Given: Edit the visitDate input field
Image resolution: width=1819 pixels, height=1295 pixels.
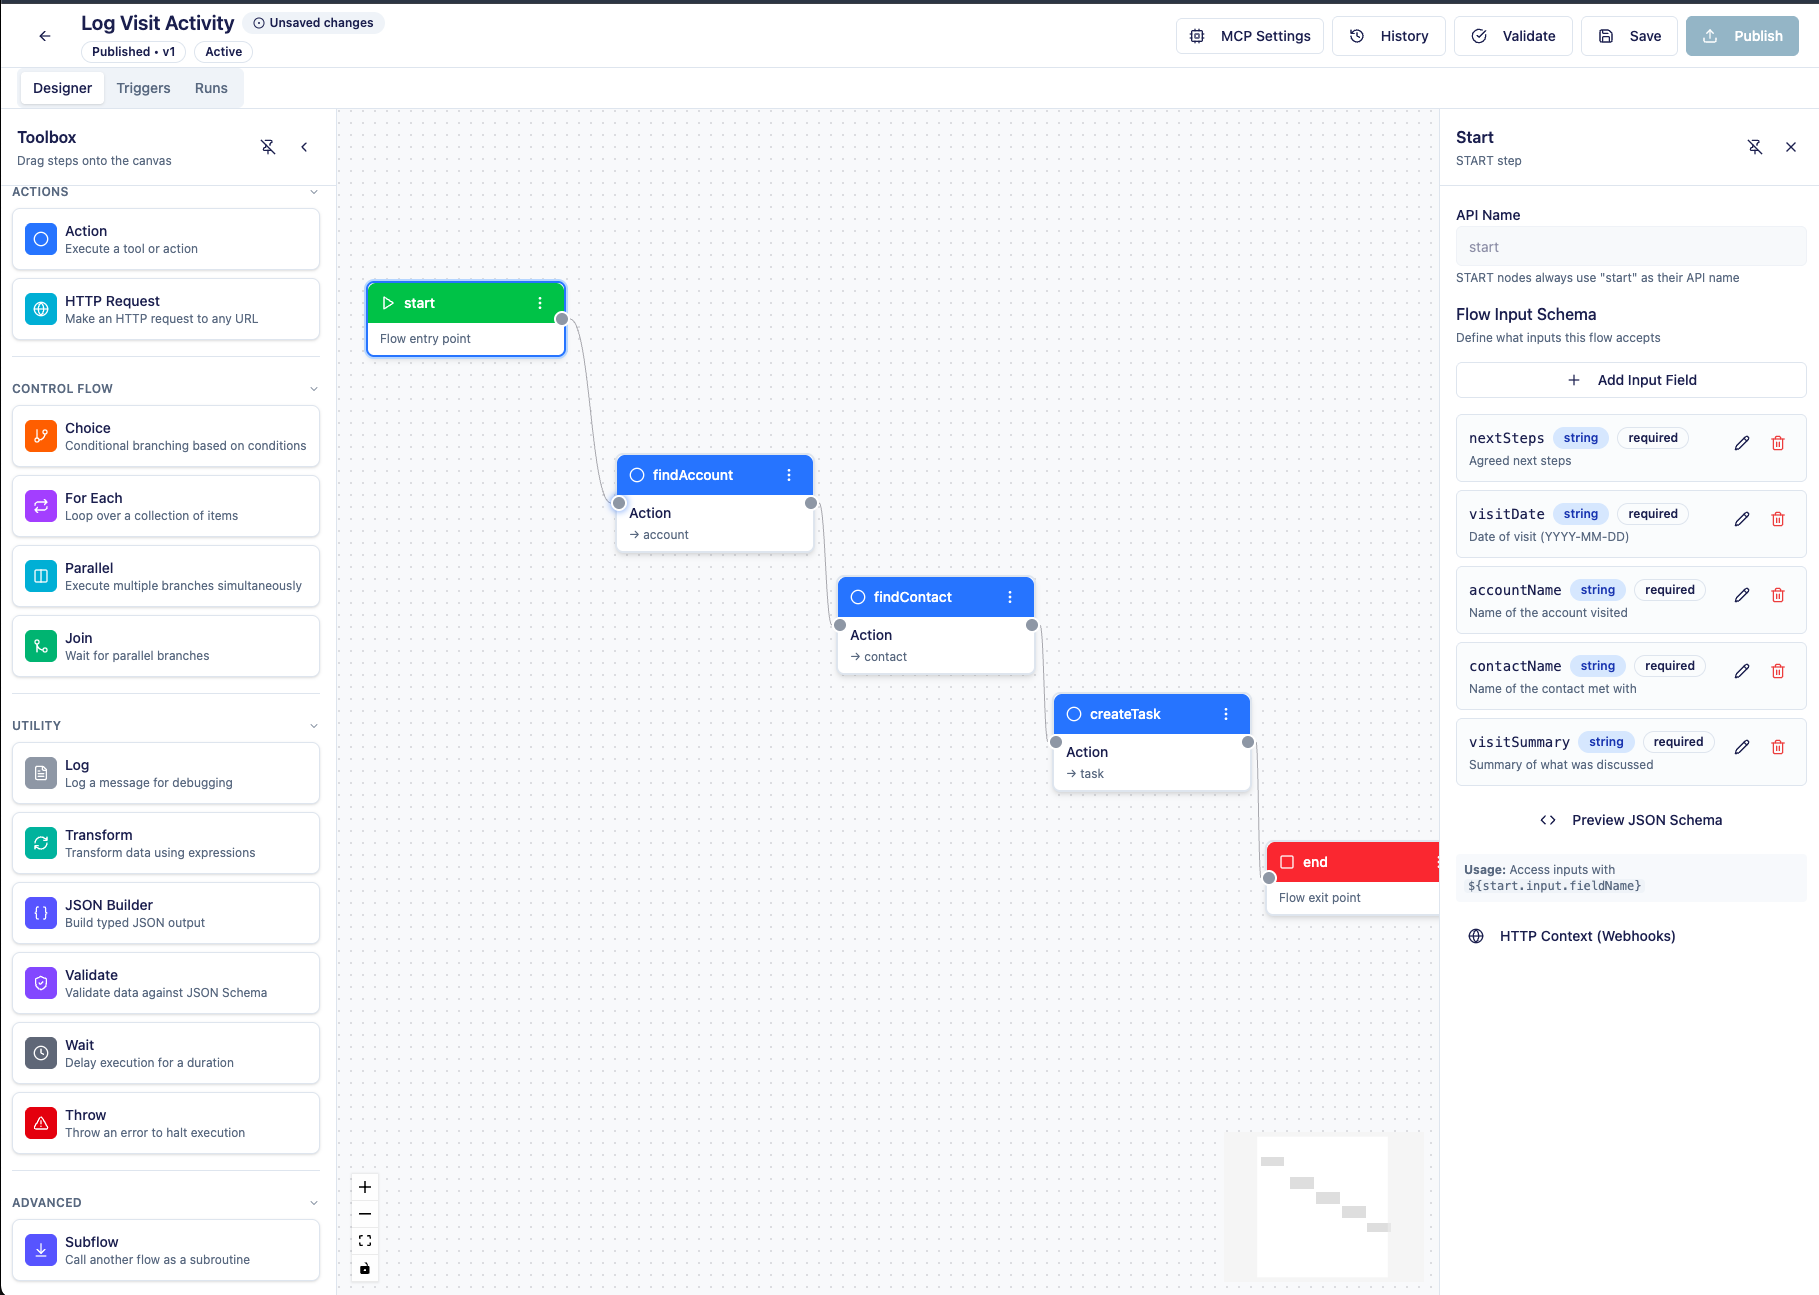Looking at the screenshot, I should (x=1742, y=519).
